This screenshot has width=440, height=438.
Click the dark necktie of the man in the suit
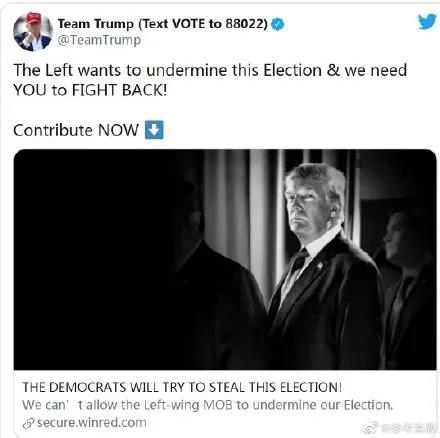[298, 261]
